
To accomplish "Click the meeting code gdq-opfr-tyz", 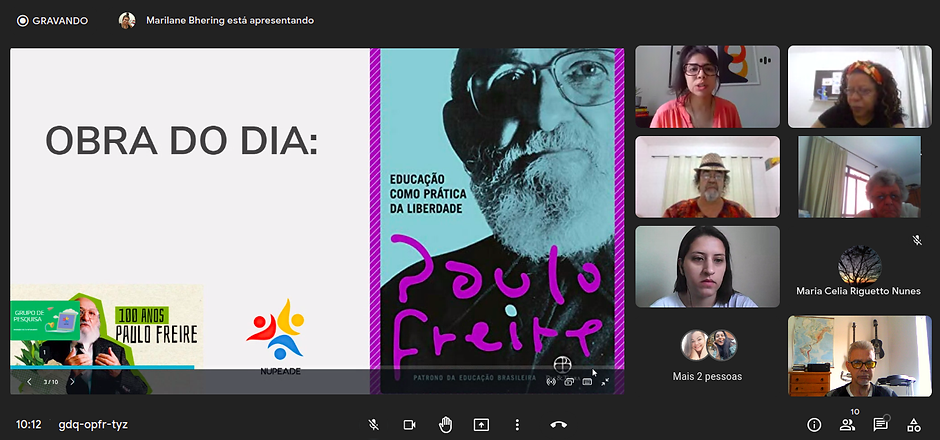I will tap(93, 425).
